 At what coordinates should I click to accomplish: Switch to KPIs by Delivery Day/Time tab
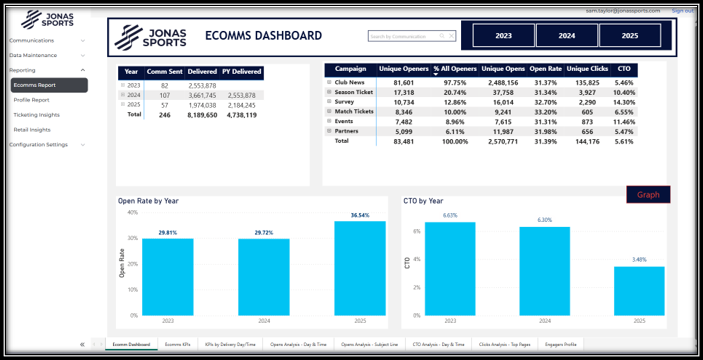coord(230,344)
